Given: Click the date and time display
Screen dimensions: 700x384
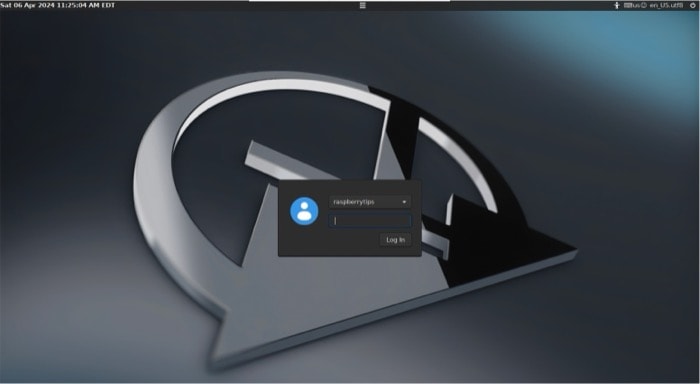Looking at the screenshot, I should [58, 5].
